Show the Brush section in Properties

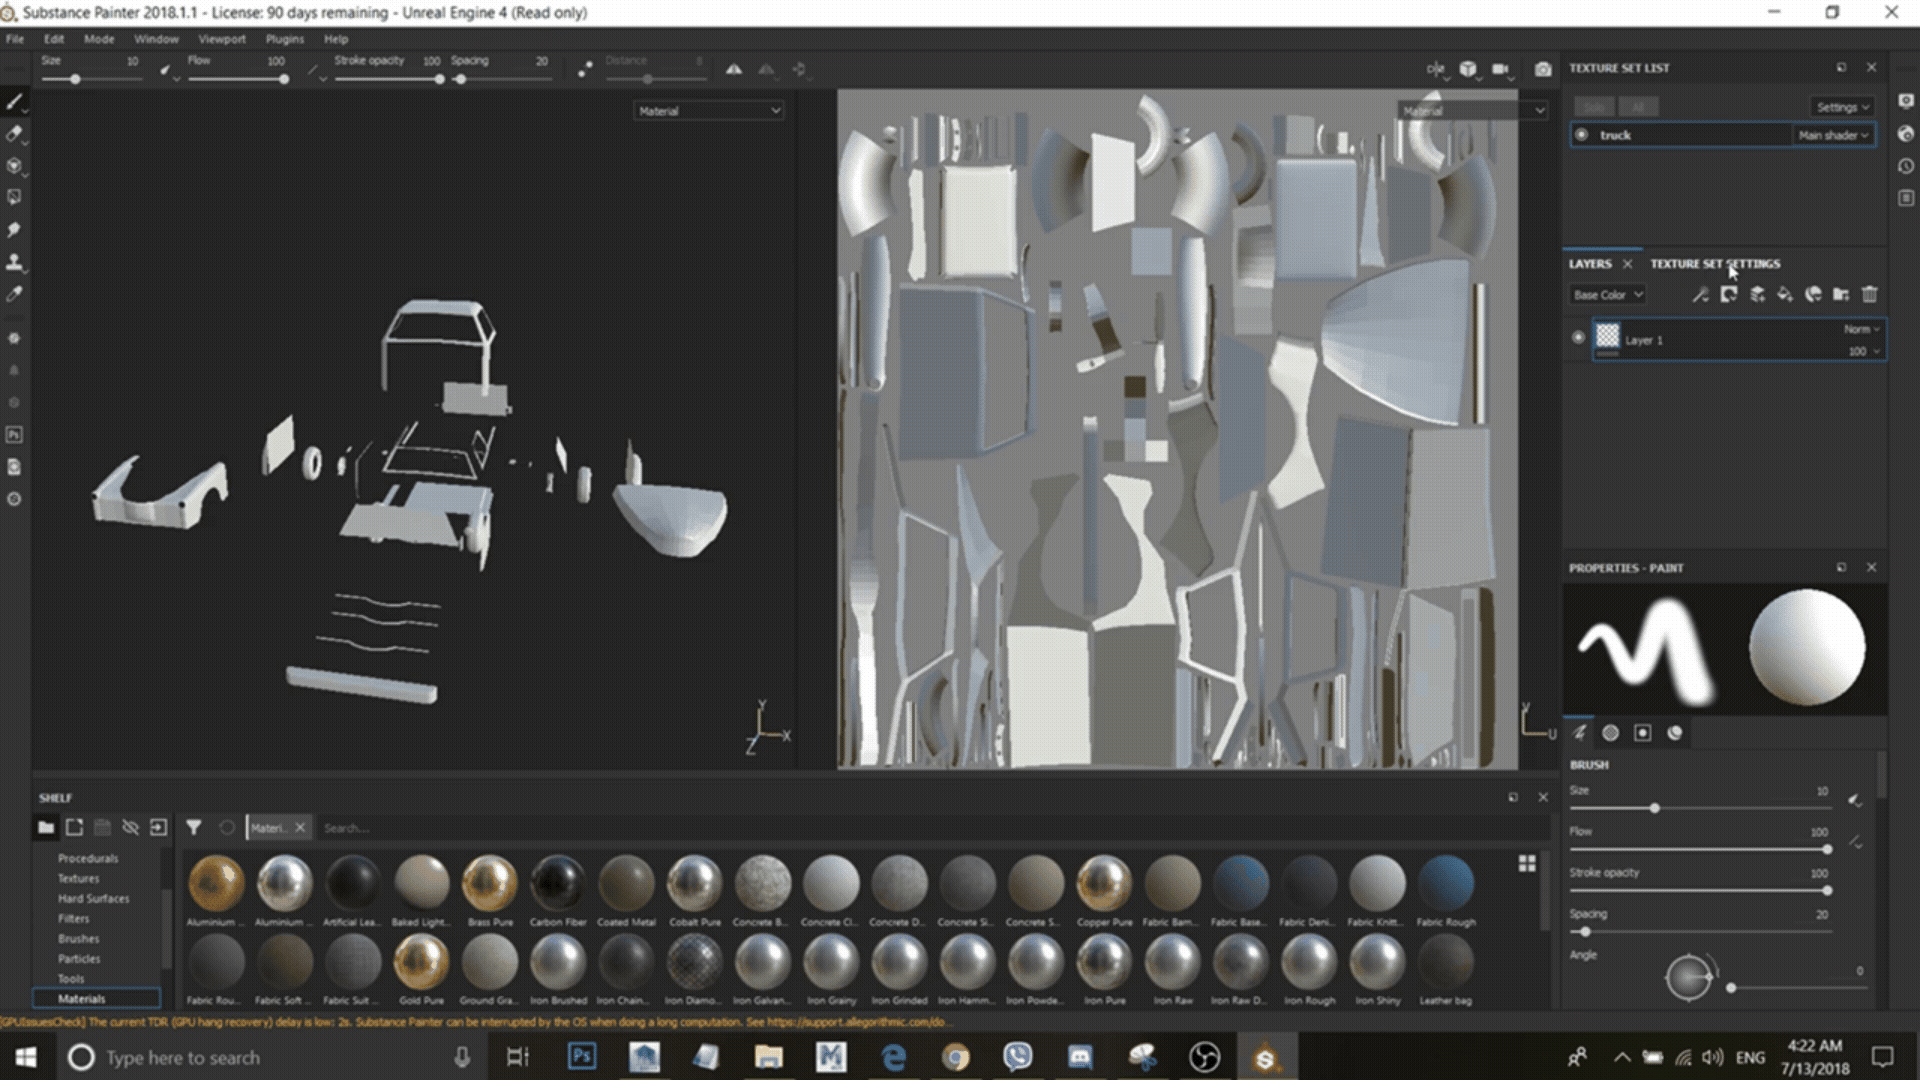[1580, 733]
